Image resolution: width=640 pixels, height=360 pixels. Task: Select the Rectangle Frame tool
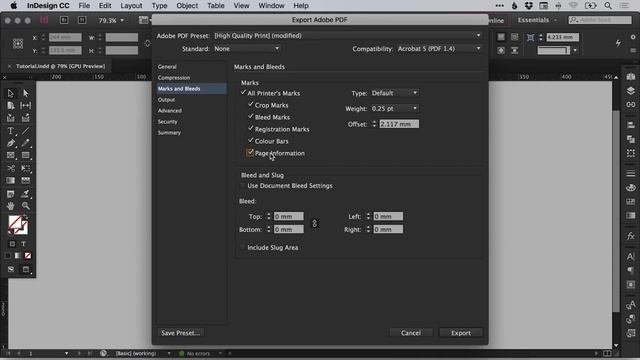tap(11, 156)
